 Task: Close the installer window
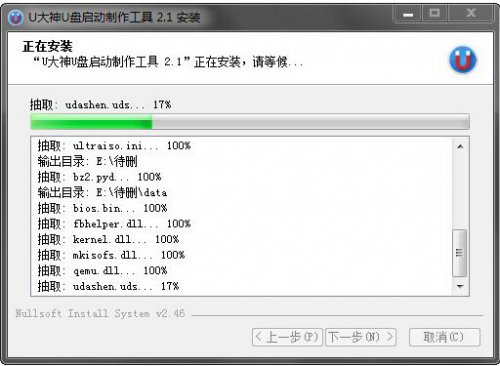point(471,13)
